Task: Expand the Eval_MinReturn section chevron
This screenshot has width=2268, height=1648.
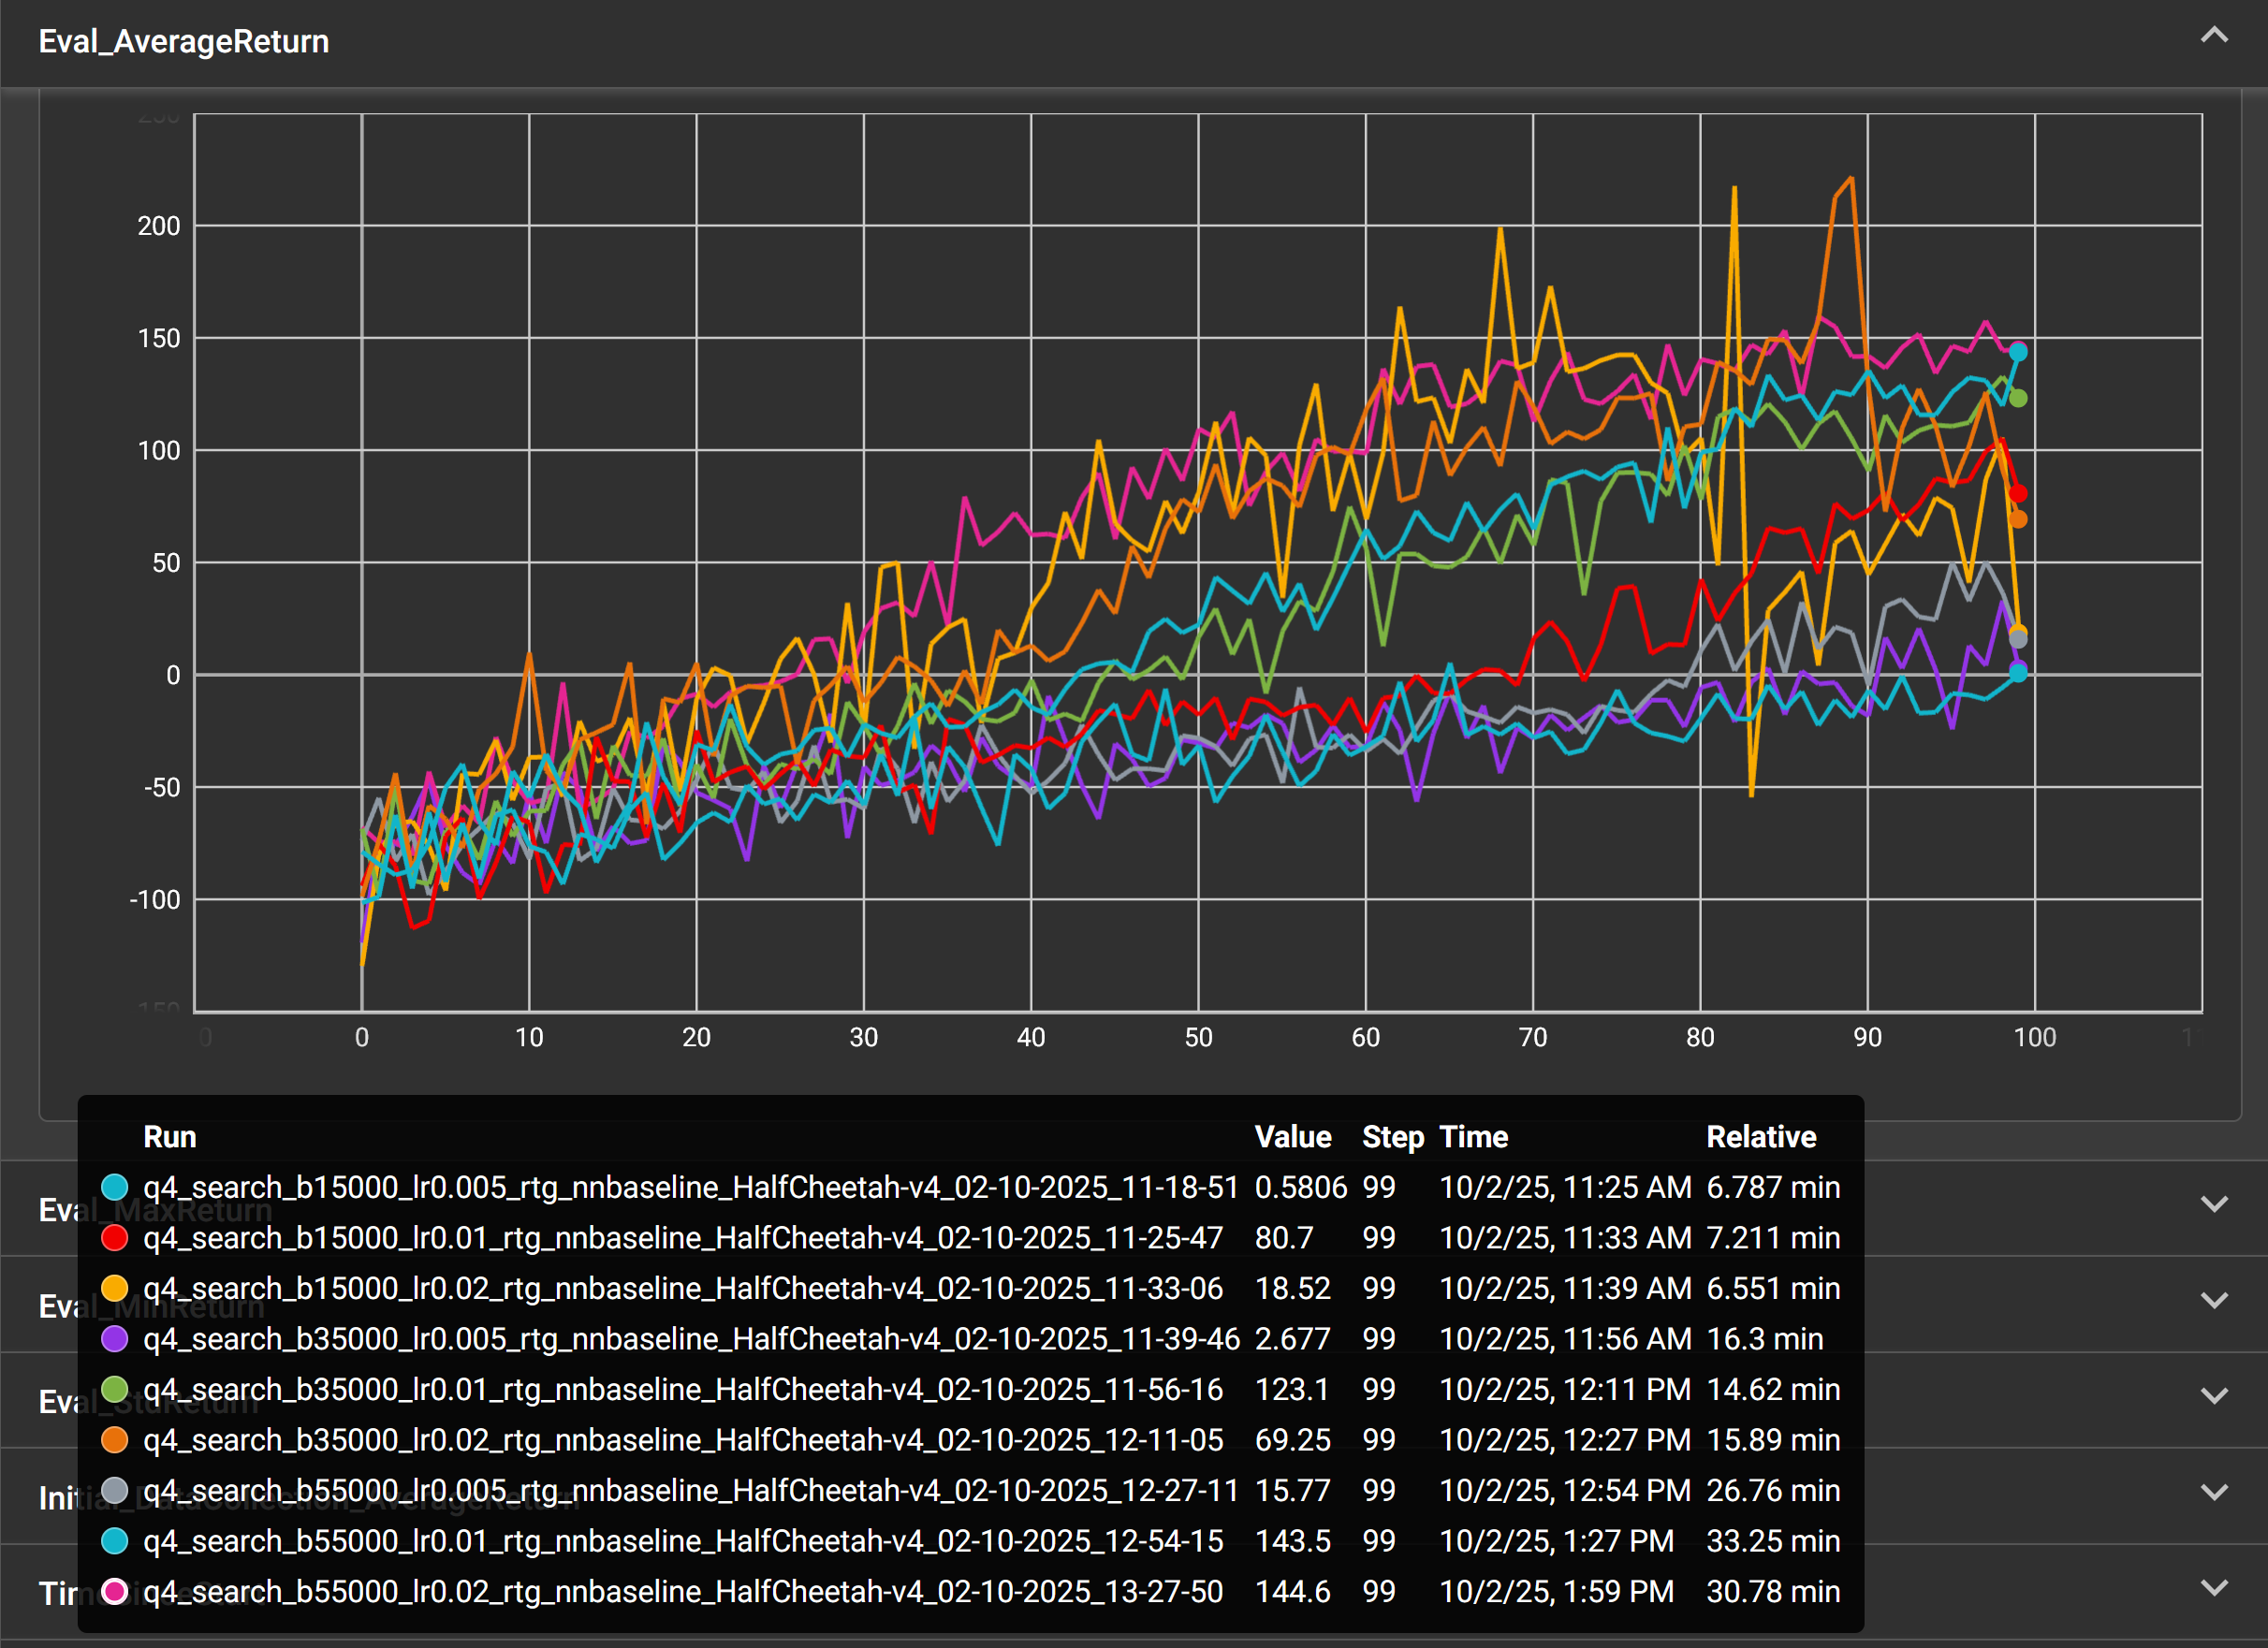Action: click(2214, 1300)
